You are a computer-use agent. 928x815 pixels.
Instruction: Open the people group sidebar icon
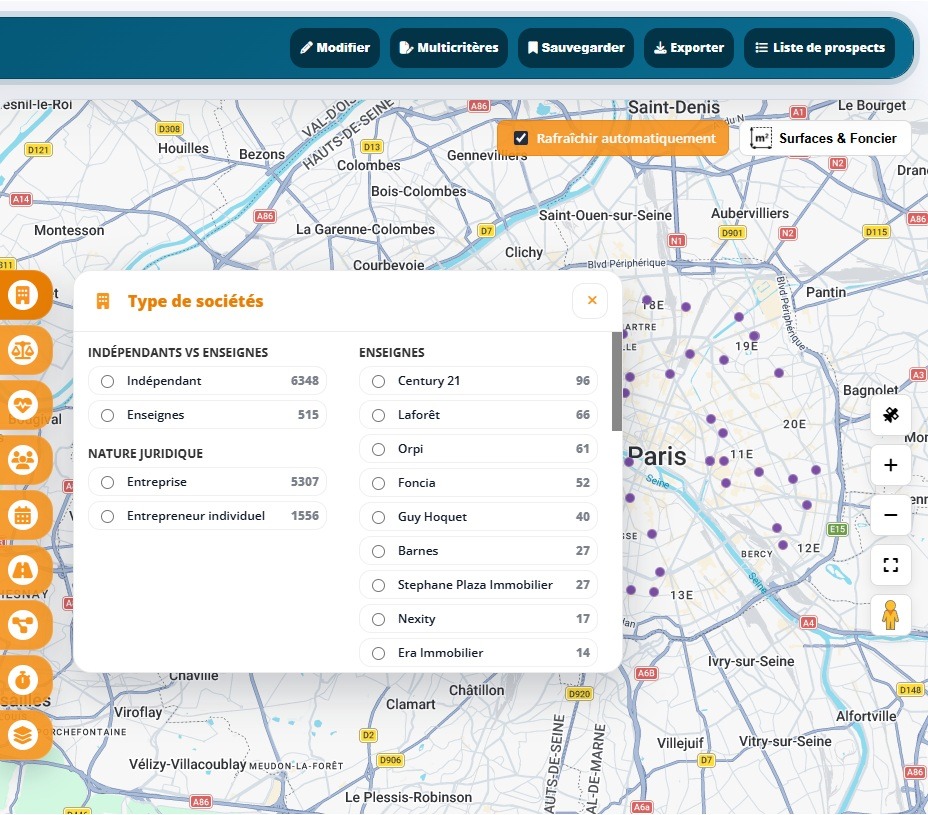click(23, 460)
